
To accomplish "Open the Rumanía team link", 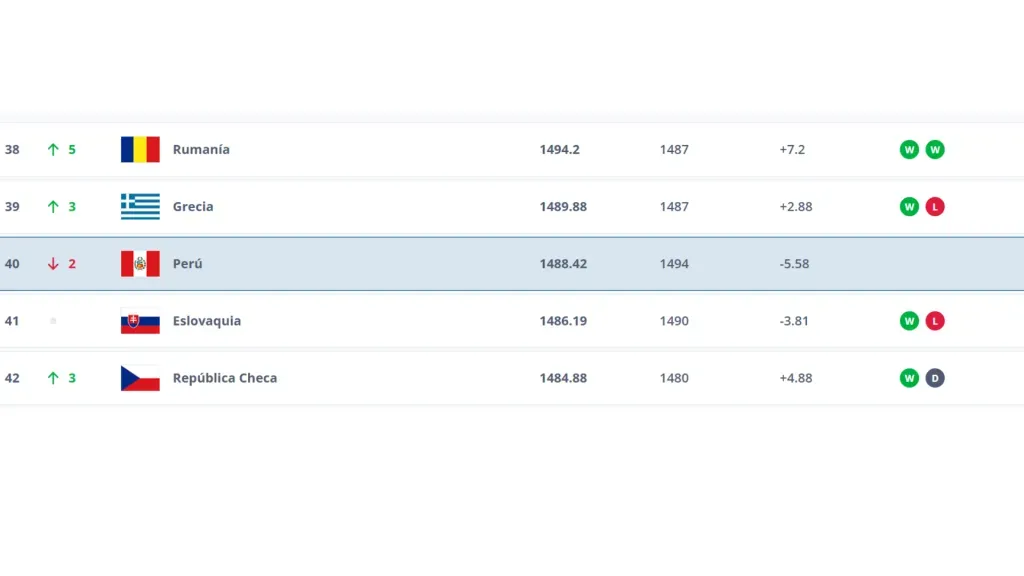I will (201, 150).
